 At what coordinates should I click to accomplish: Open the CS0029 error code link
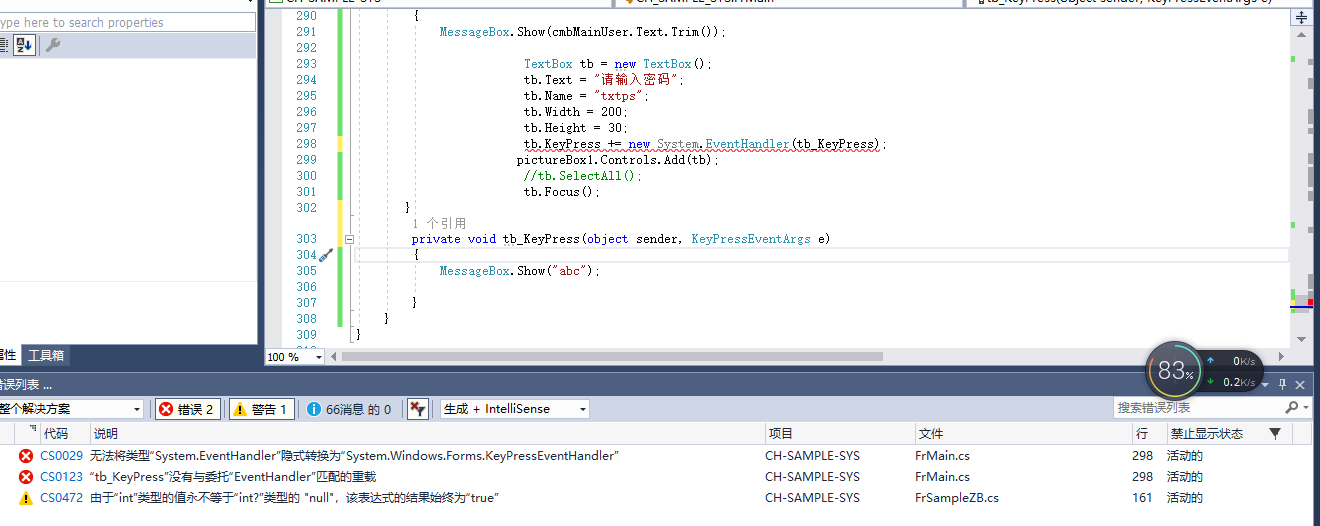tap(61, 456)
